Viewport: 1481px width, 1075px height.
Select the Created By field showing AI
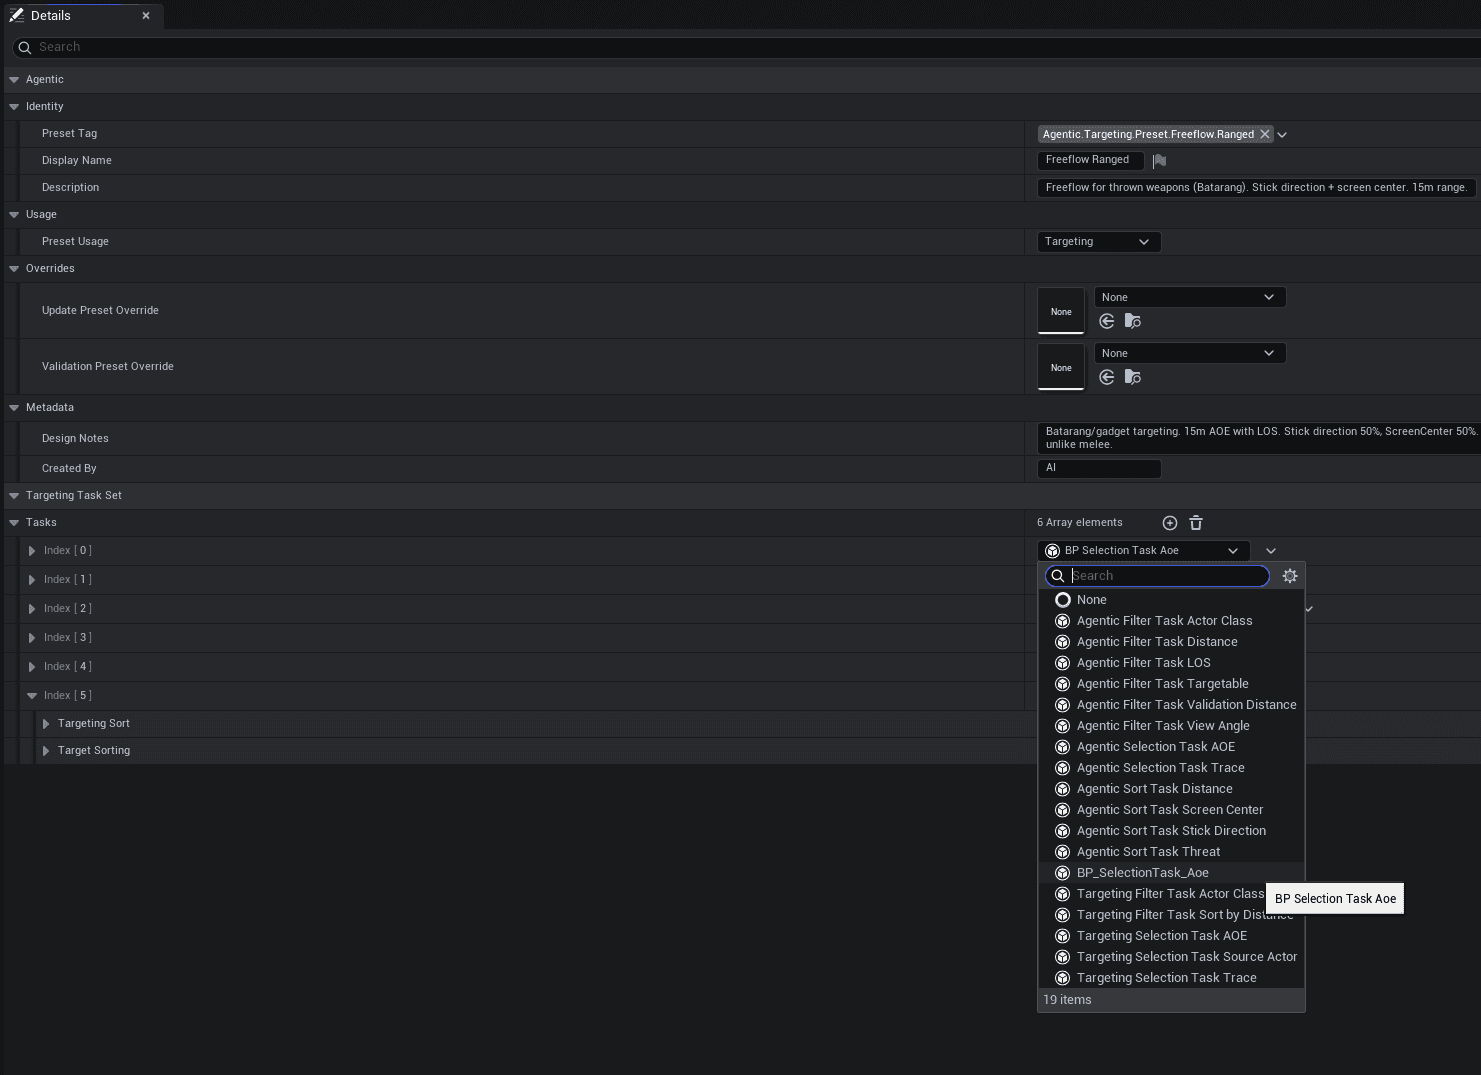tap(1099, 468)
